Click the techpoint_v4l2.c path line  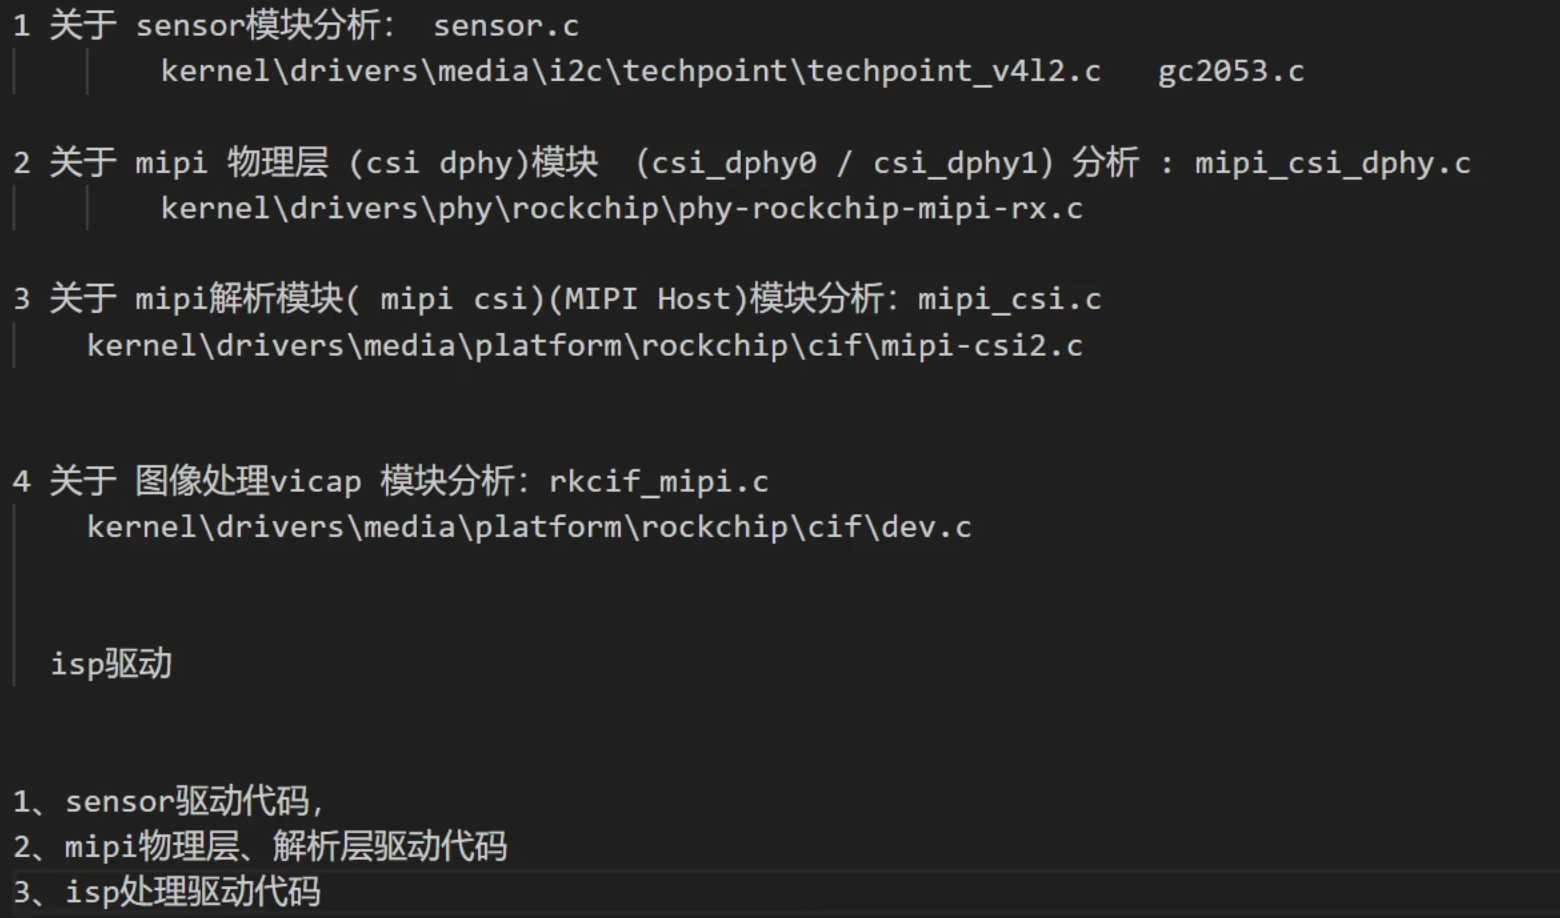(x=630, y=71)
